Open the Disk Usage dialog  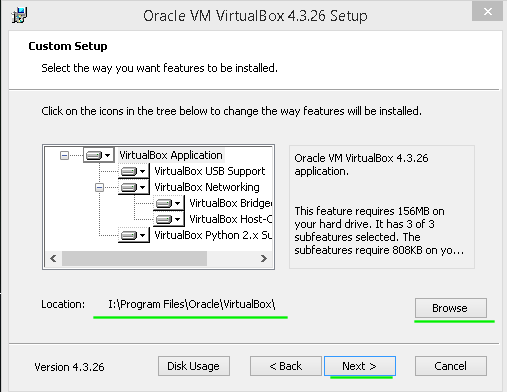coord(194,366)
